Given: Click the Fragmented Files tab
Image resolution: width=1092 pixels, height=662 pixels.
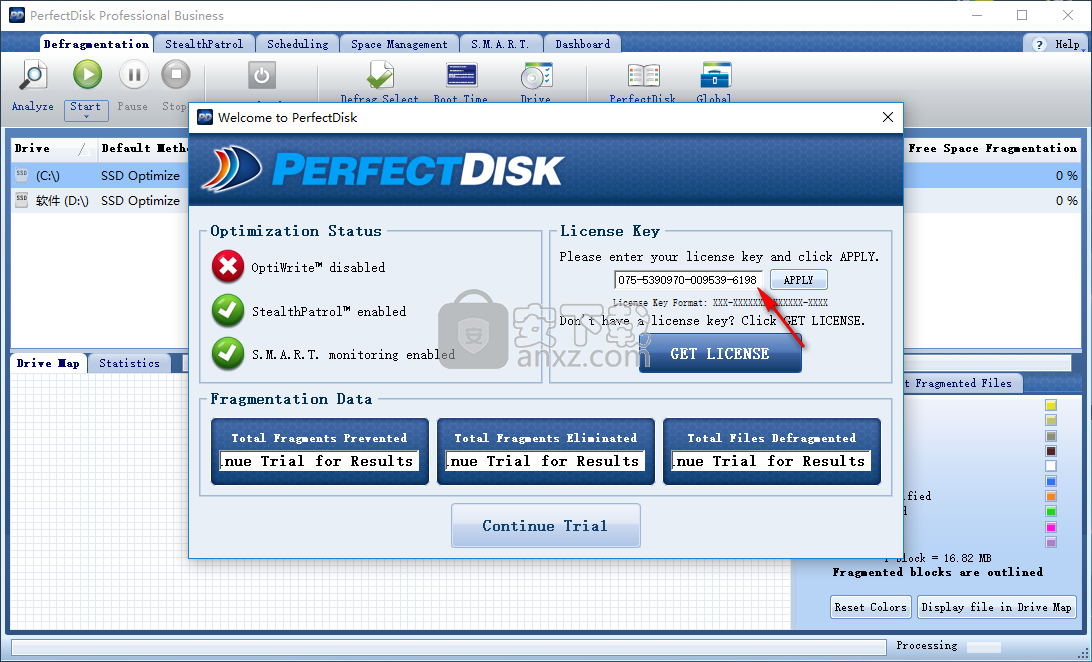Looking at the screenshot, I should [962, 384].
